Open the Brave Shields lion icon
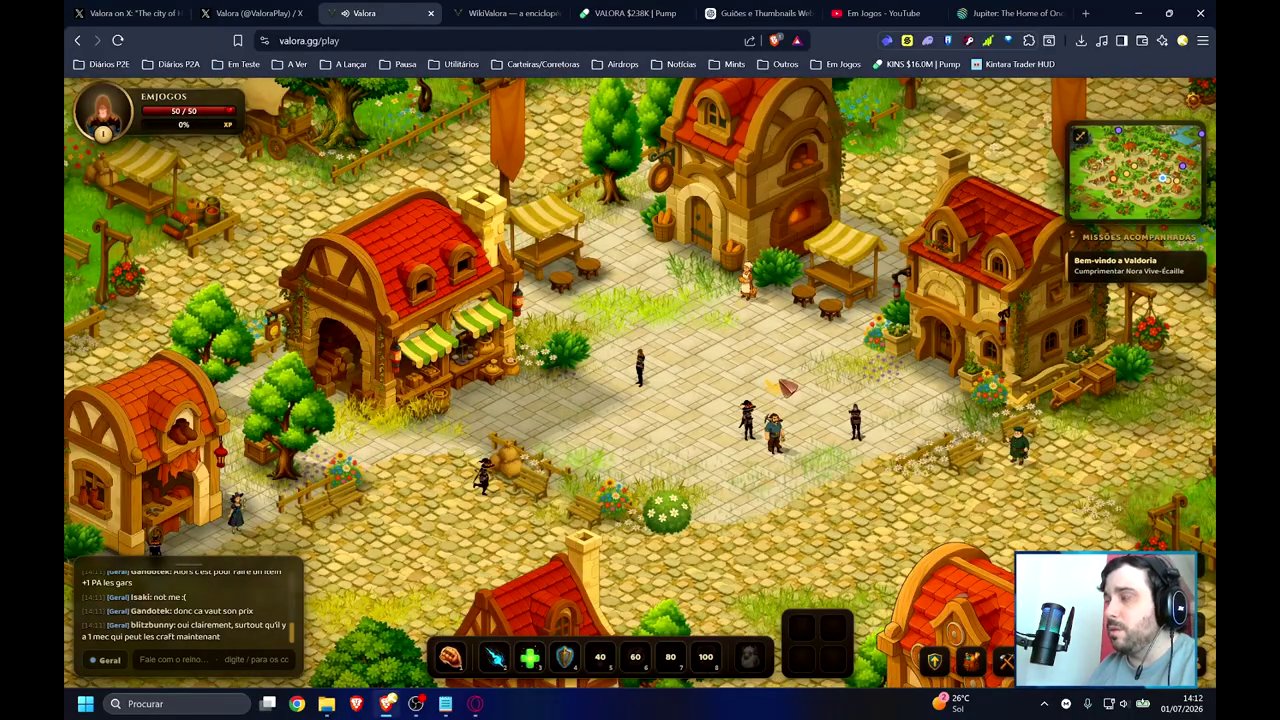This screenshot has width=1280, height=720. pos(776,41)
